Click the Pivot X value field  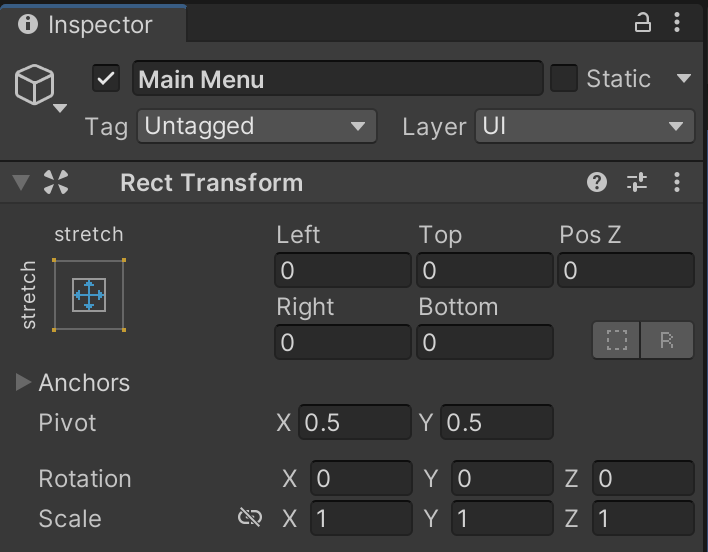coord(355,423)
